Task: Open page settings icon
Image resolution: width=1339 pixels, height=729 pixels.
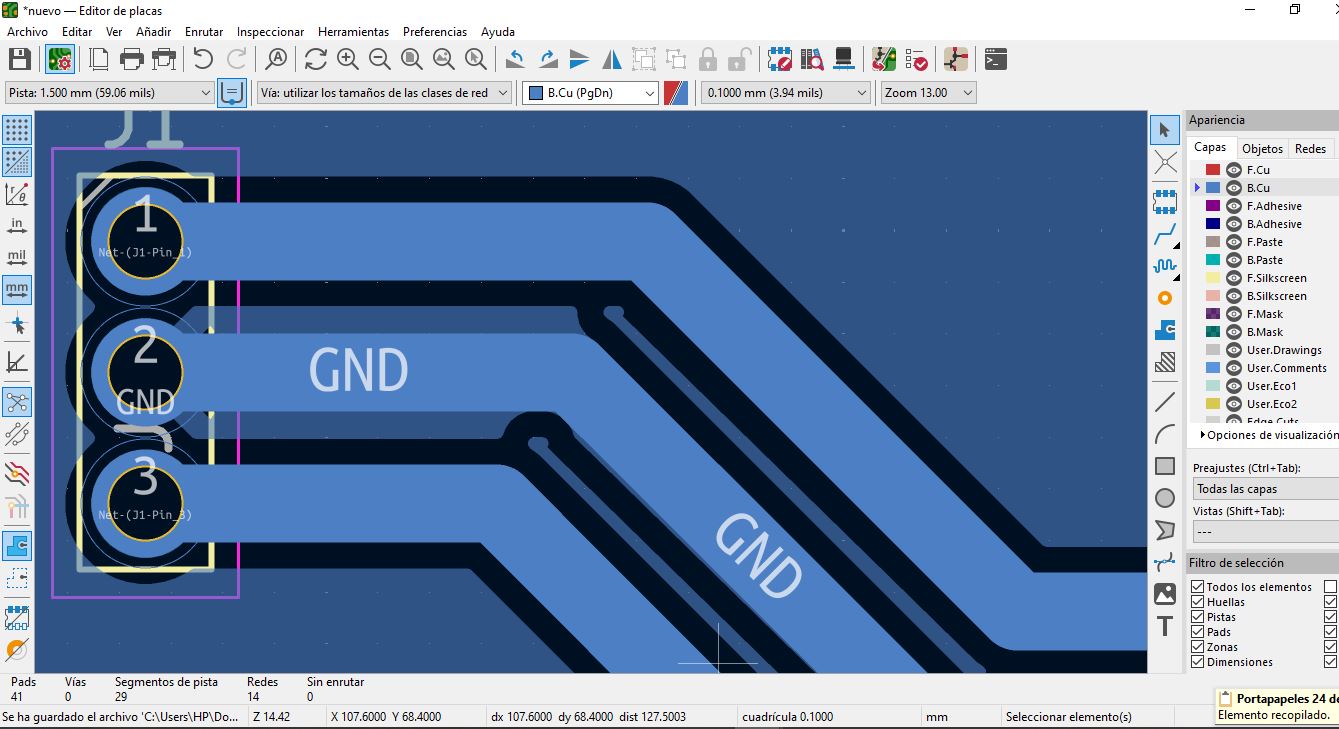Action: tap(99, 59)
